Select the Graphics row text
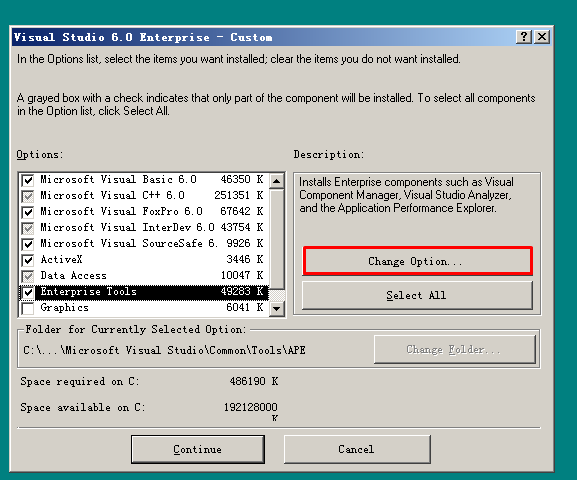This screenshot has width=577, height=480. (65, 307)
